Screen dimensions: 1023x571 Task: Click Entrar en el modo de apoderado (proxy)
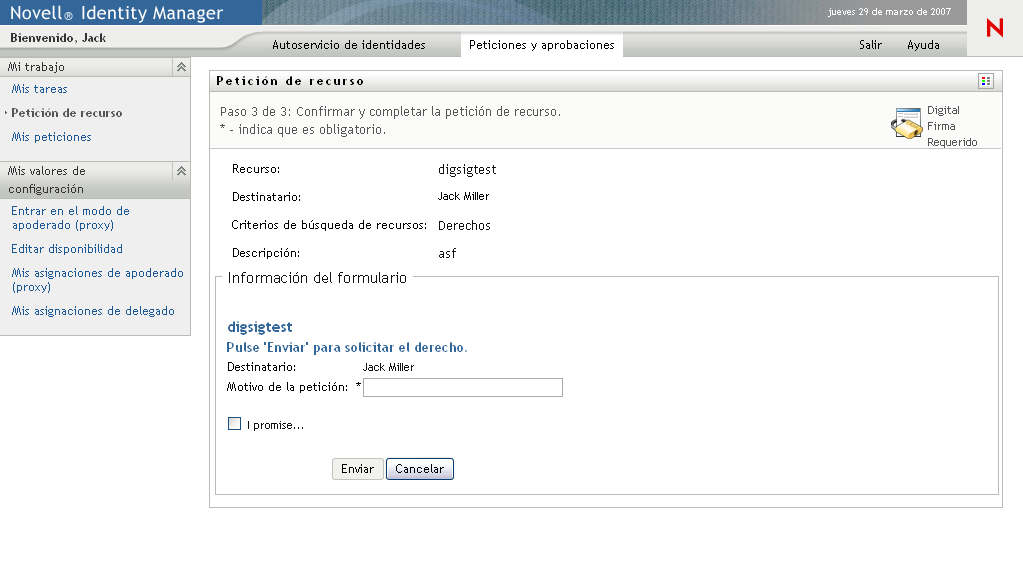70,218
